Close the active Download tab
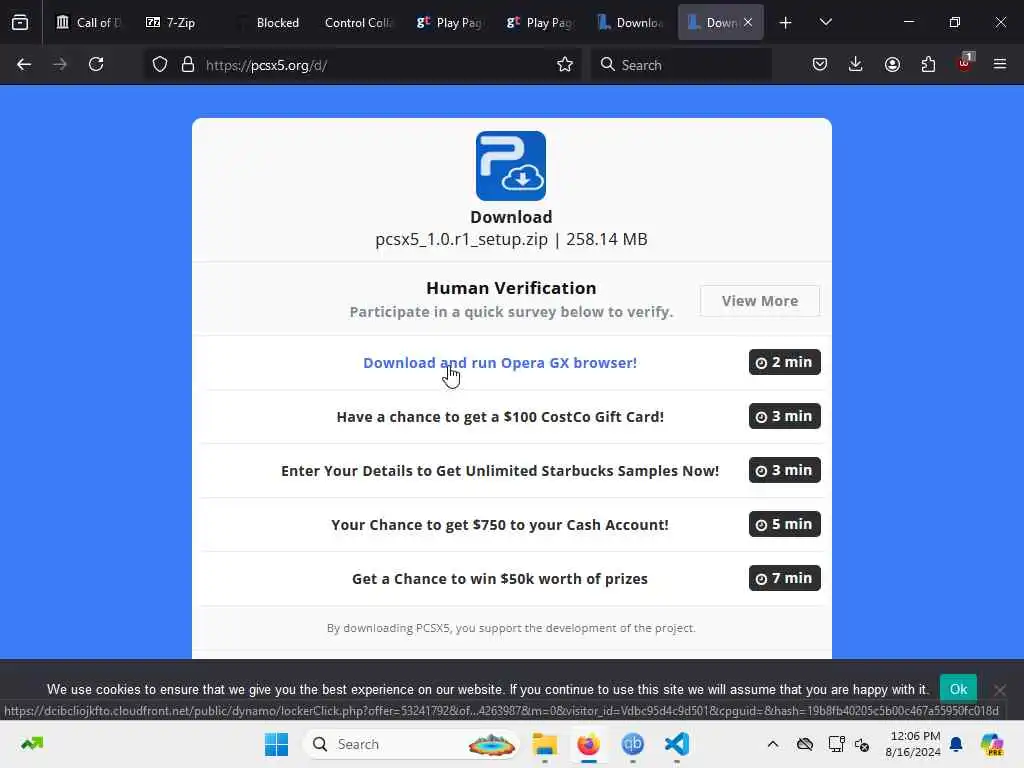Screen dimensions: 1024x768 click(748, 22)
